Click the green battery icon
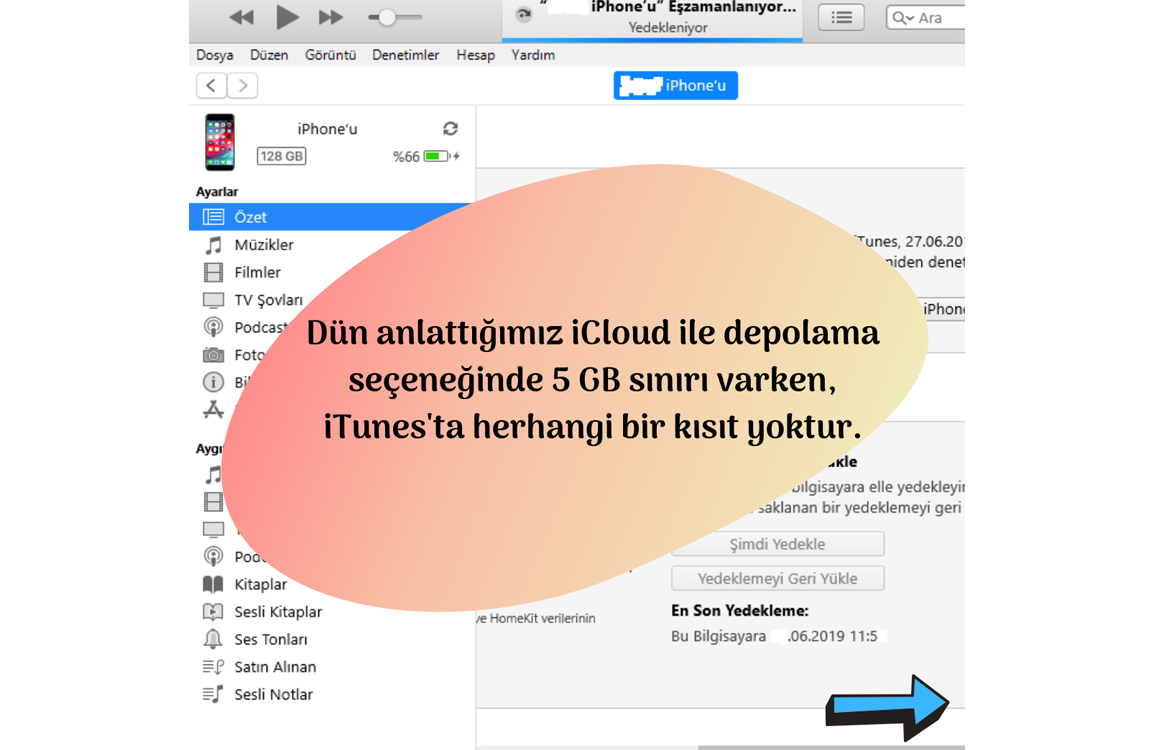Image resolution: width=1170 pixels, height=750 pixels. point(437,156)
